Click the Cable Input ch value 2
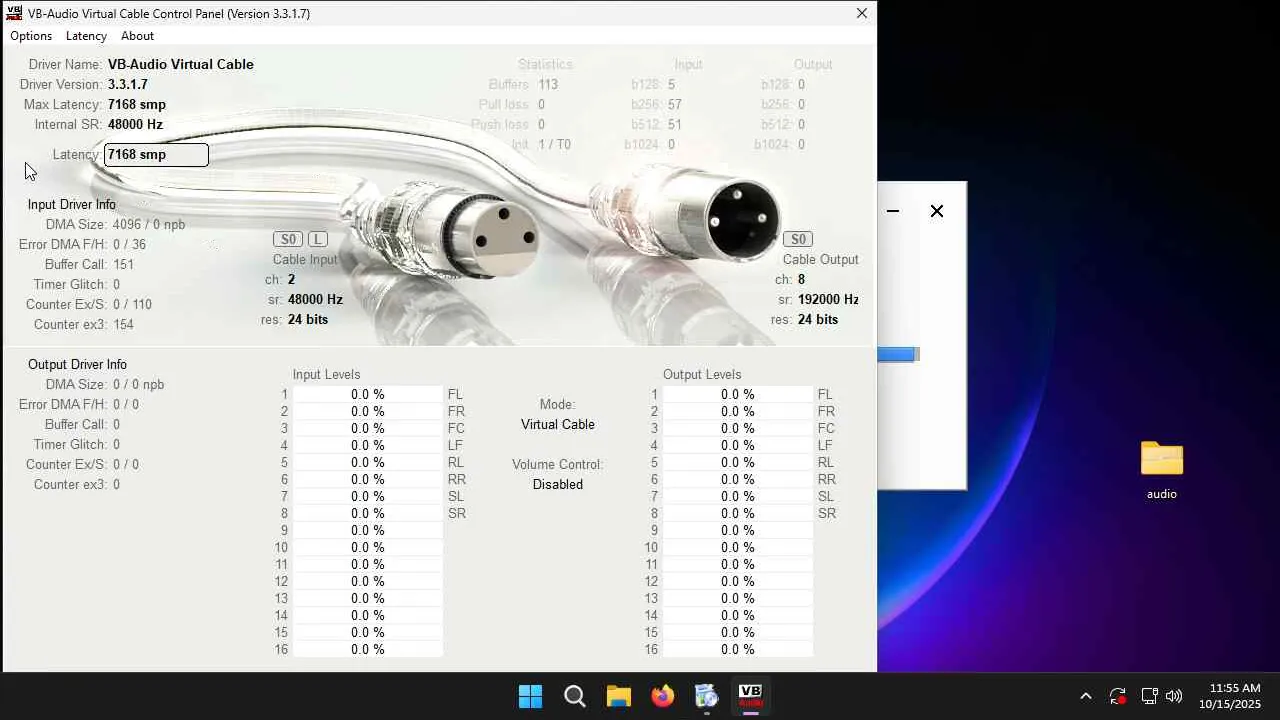 pyautogui.click(x=291, y=279)
